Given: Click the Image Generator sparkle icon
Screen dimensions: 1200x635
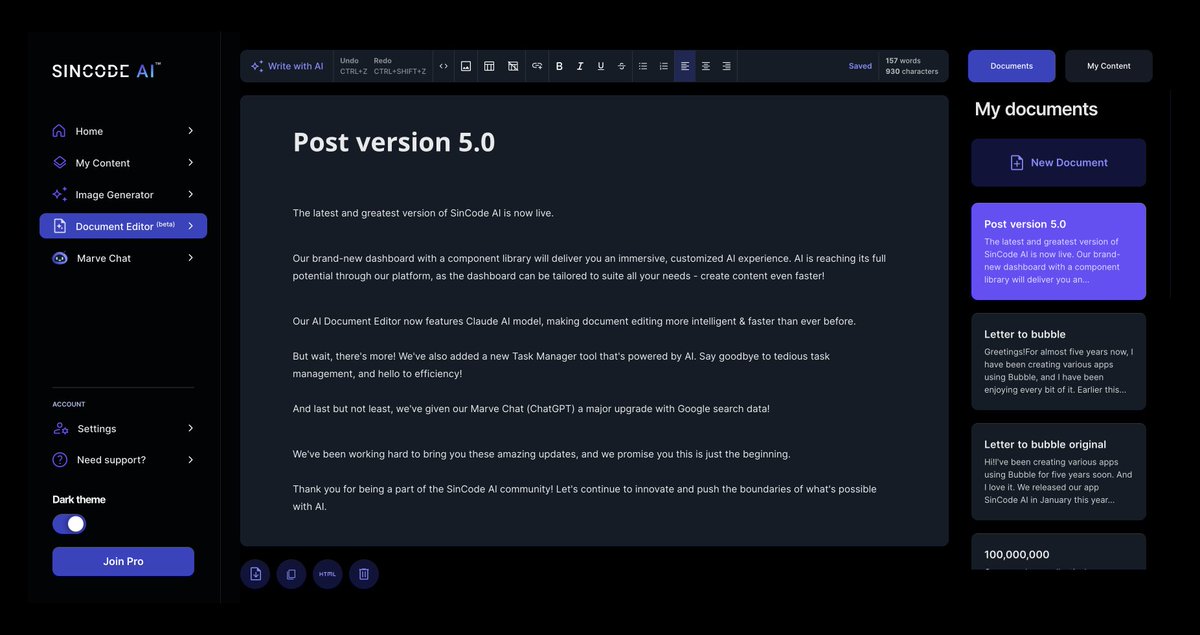Looking at the screenshot, I should point(59,194).
